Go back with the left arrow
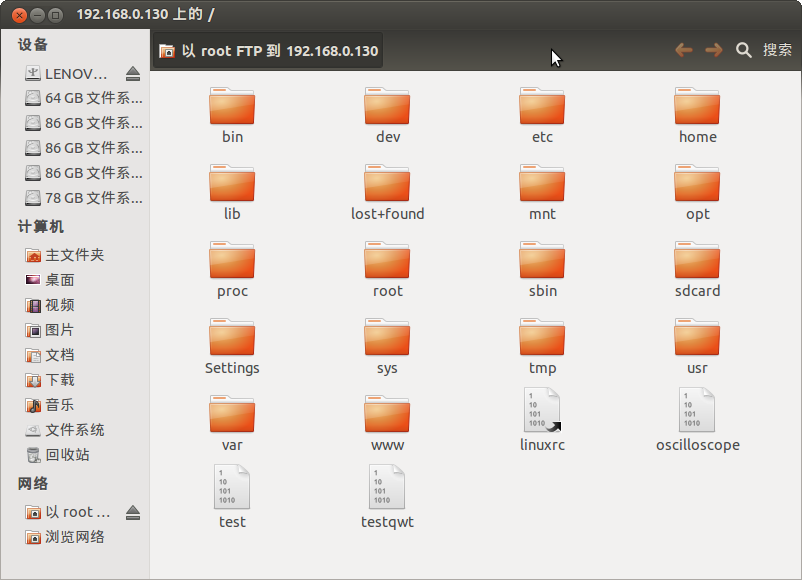This screenshot has width=802, height=580. pyautogui.click(x=684, y=50)
